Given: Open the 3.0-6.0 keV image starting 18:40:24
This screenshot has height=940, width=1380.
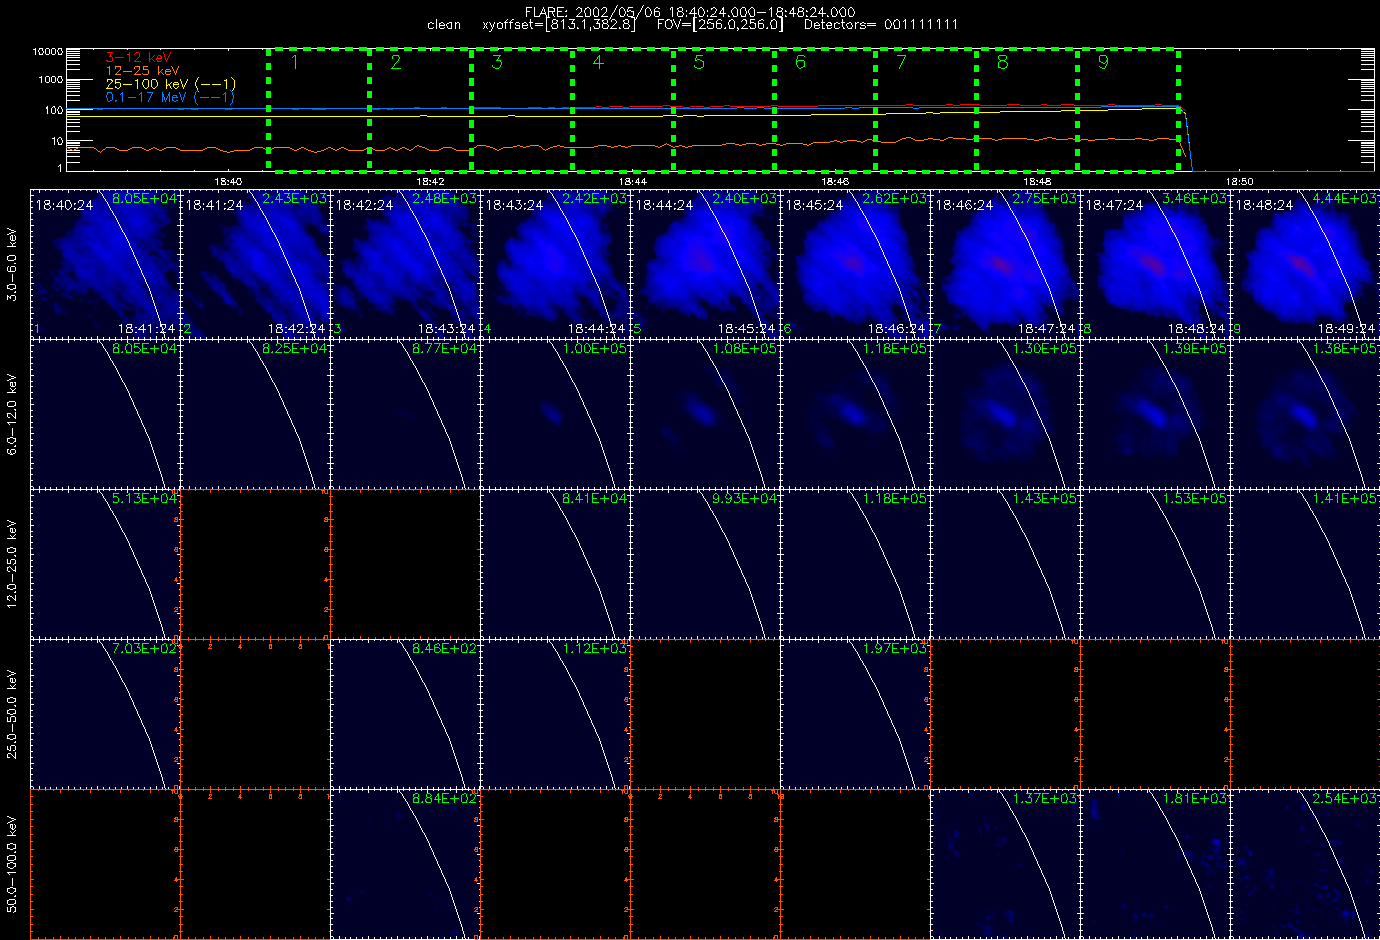Looking at the screenshot, I should [105, 263].
